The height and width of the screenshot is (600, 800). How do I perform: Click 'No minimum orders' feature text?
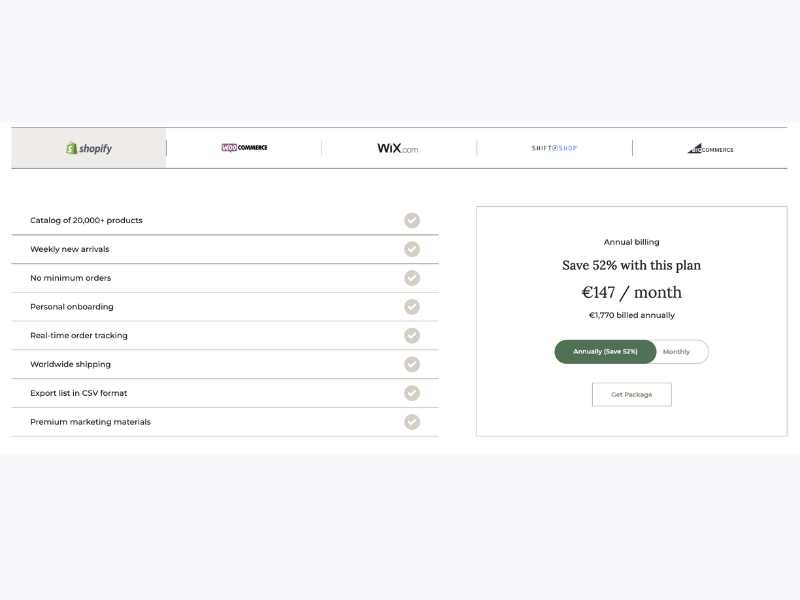tap(70, 278)
